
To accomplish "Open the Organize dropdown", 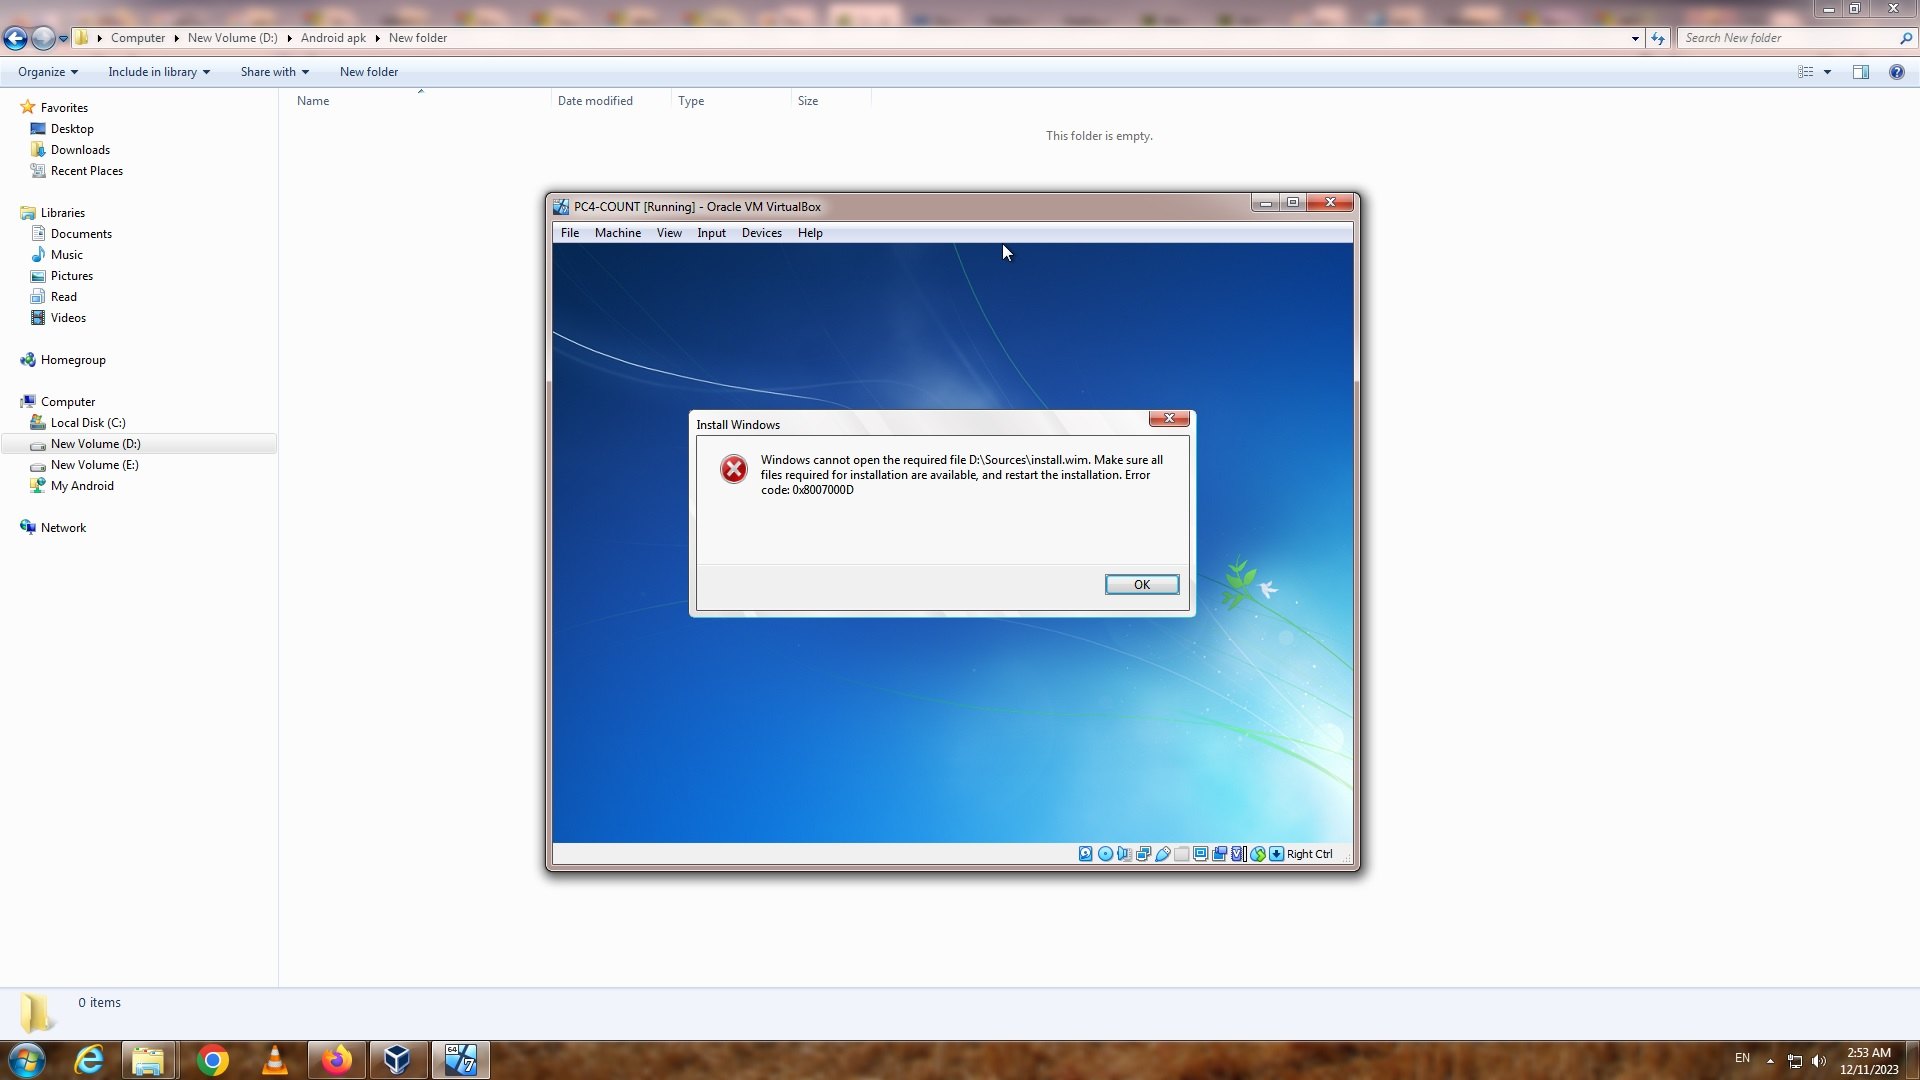I will 48,72.
